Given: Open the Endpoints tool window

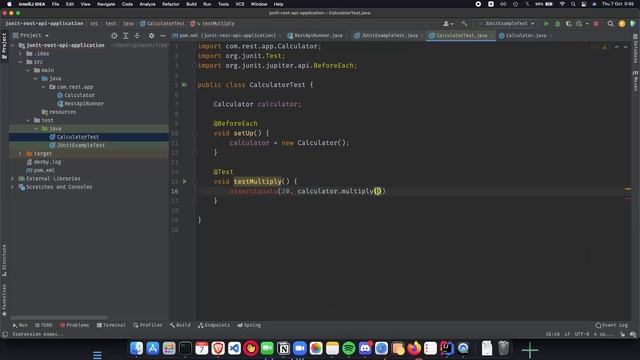Looking at the screenshot, I should [x=214, y=325].
